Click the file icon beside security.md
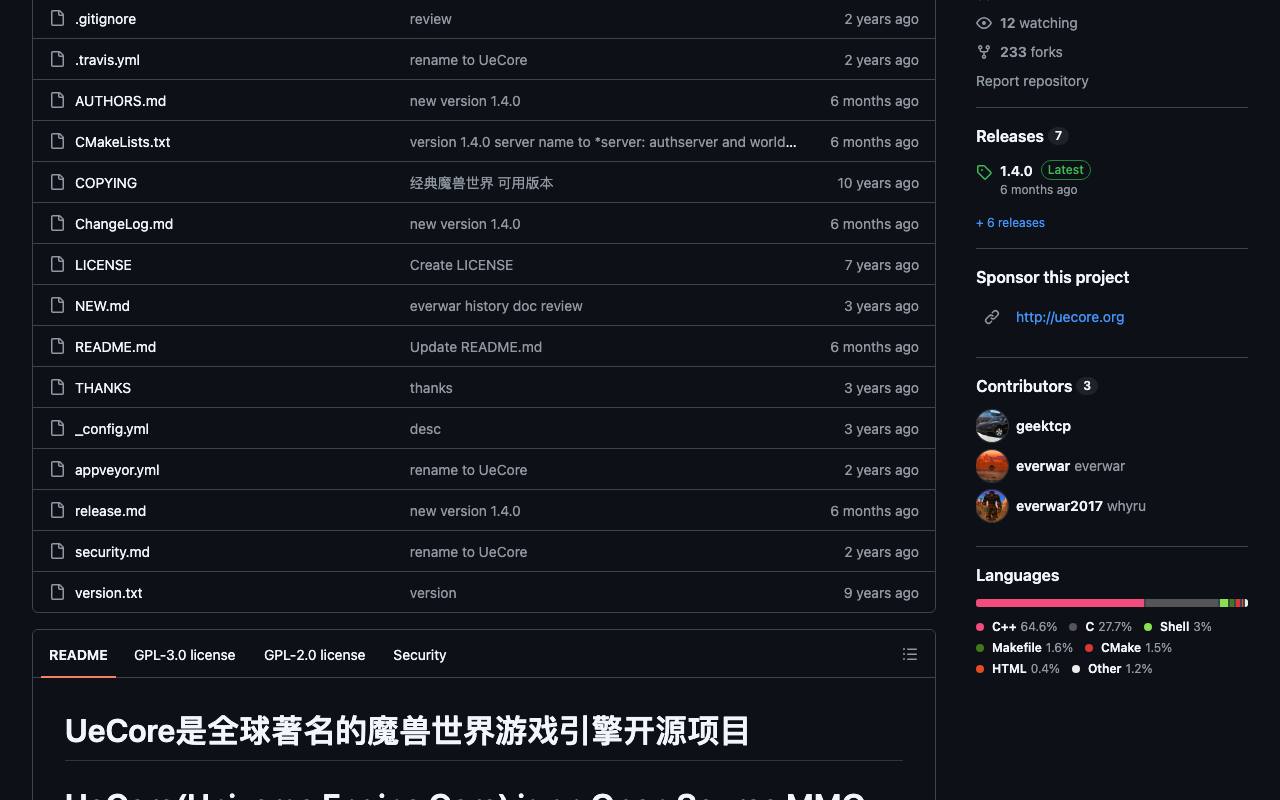 point(57,551)
